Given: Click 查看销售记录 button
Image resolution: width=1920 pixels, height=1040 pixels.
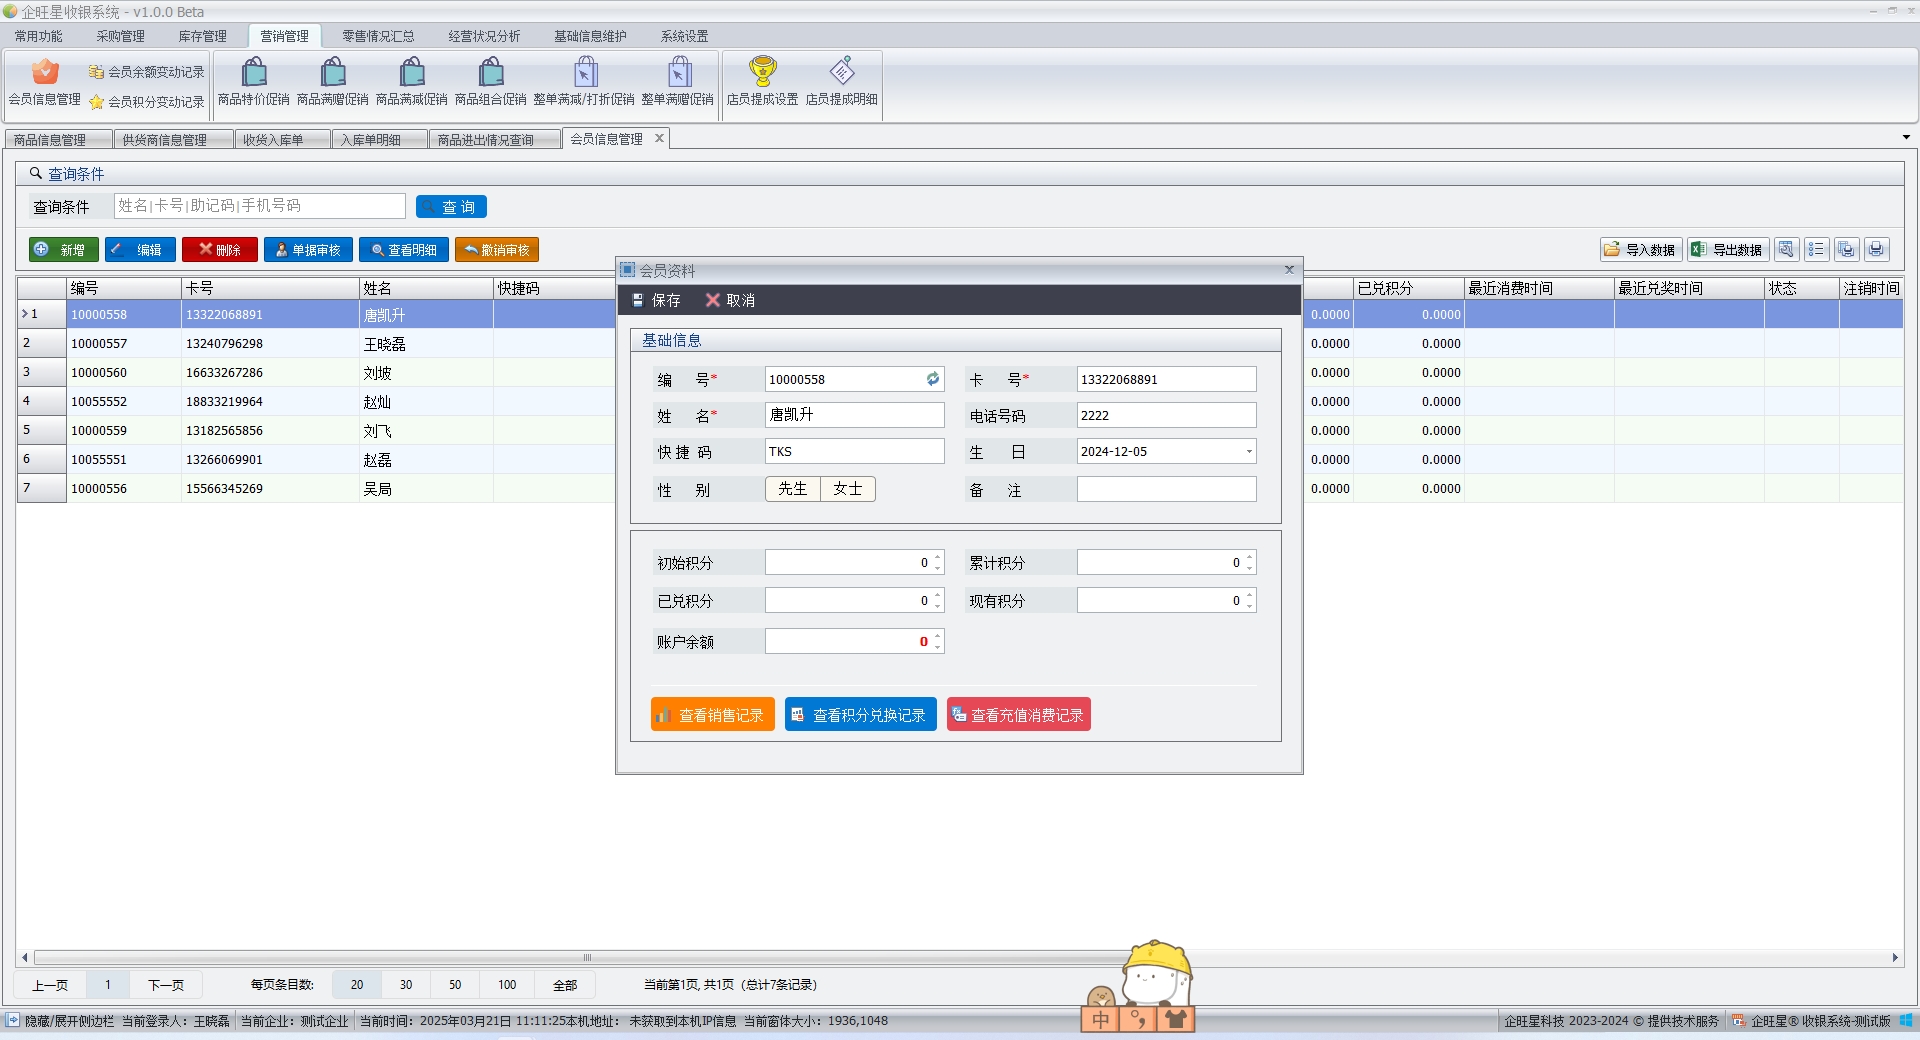Looking at the screenshot, I should click(712, 715).
